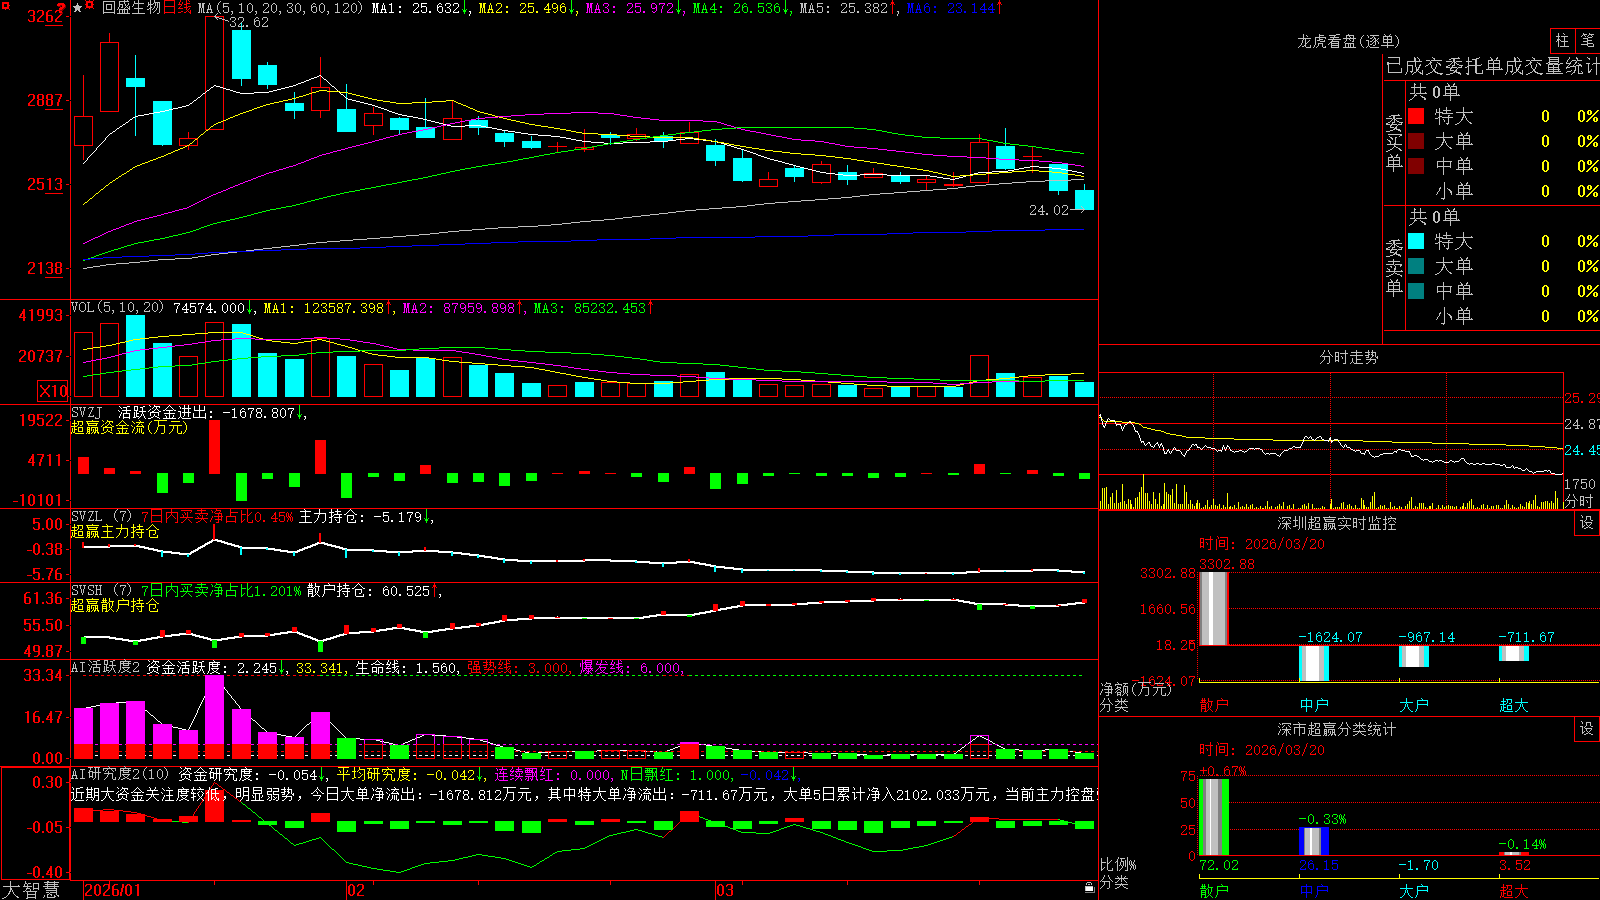
Task: Click VOL(5,10,20) indicator label
Action: click(x=118, y=308)
